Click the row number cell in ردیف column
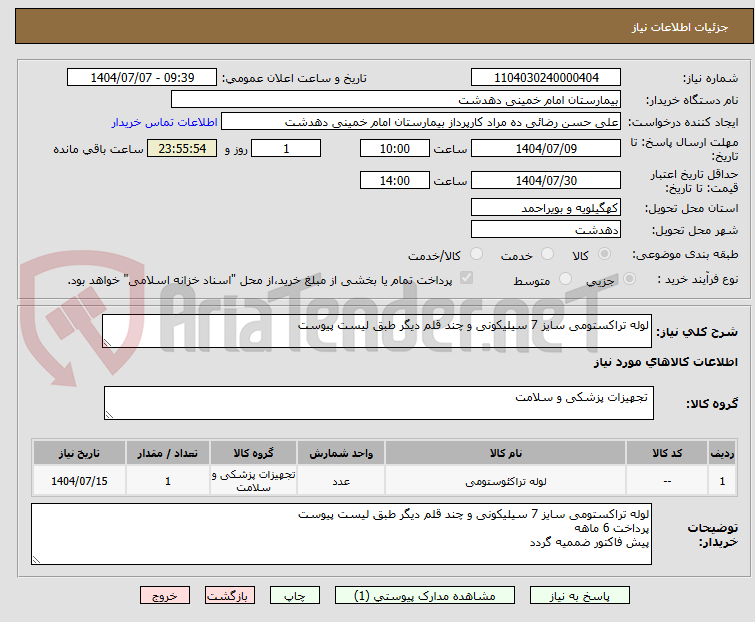The height and width of the screenshot is (622, 755). pos(722,481)
